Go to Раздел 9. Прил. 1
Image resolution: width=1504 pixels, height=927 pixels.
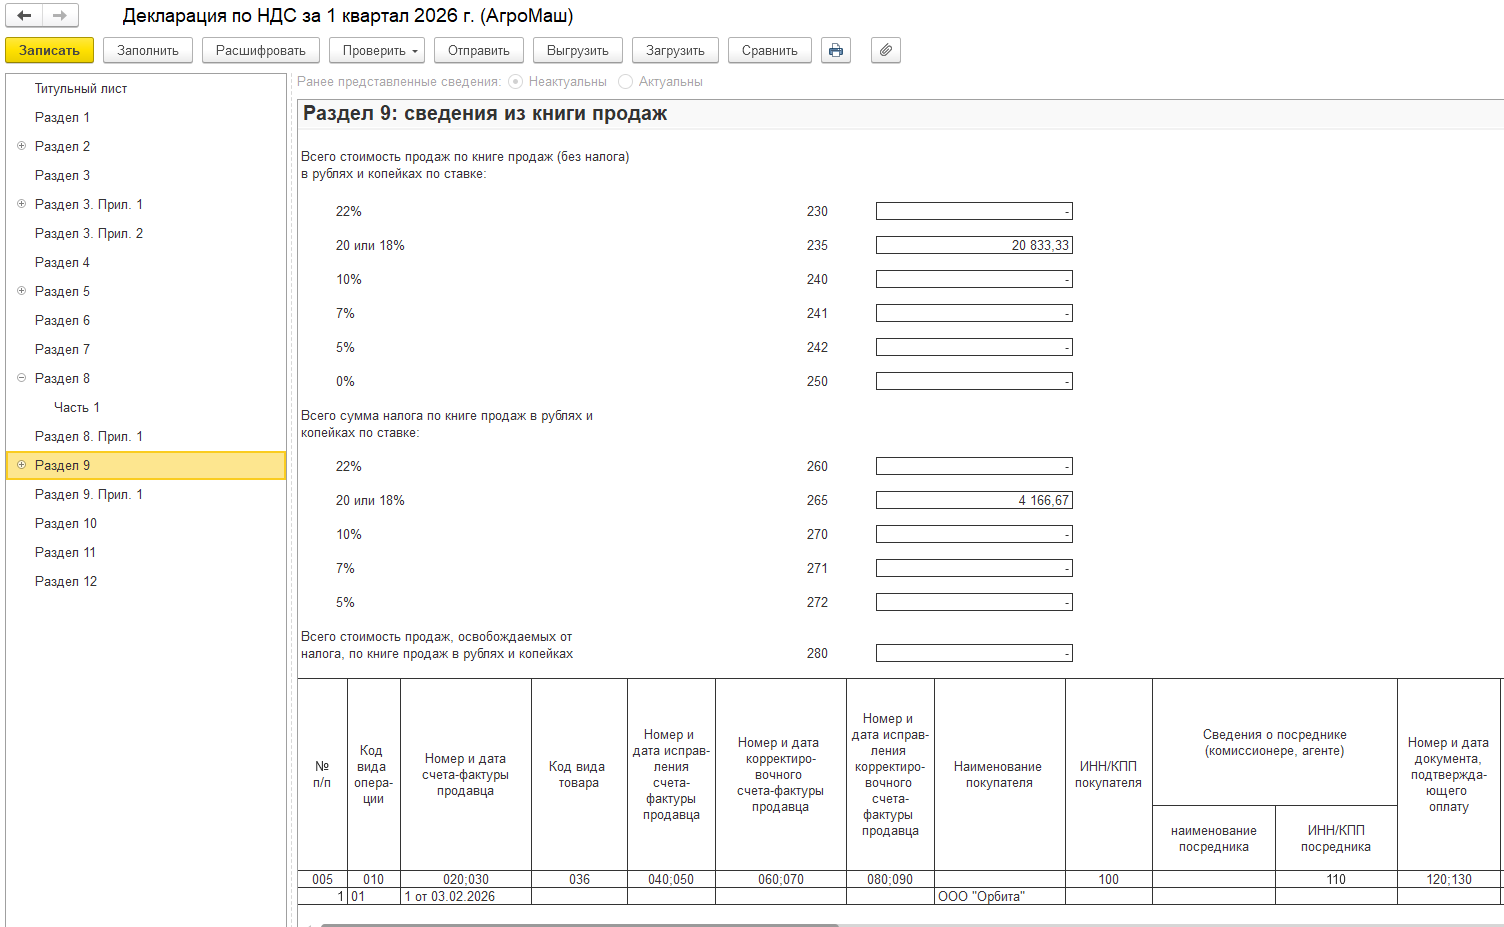89,494
